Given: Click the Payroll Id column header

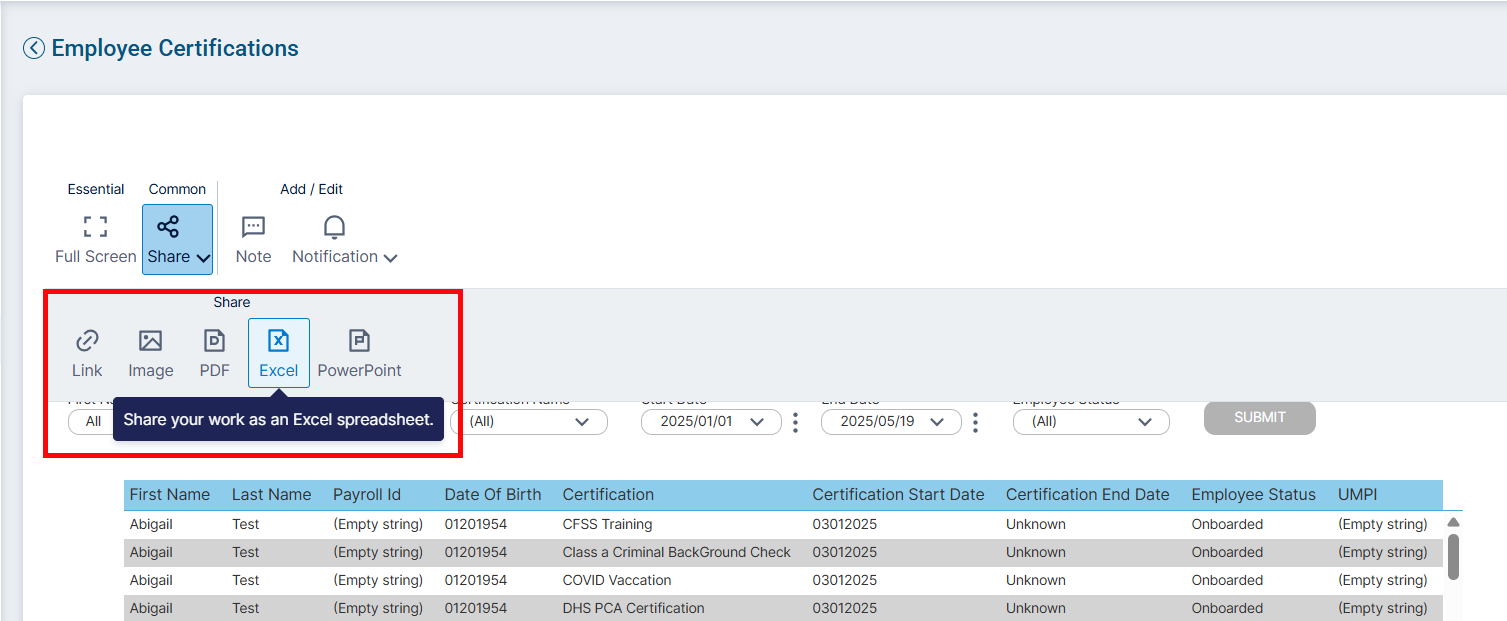Looking at the screenshot, I should [x=367, y=495].
